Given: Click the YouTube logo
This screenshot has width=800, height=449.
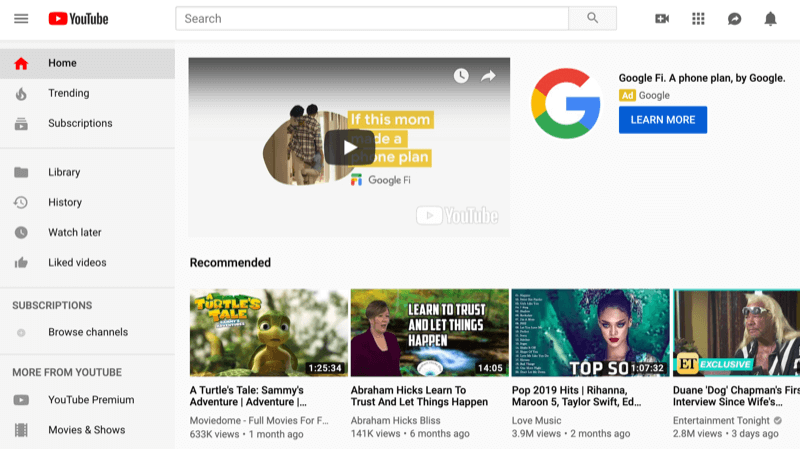Looking at the screenshot, I should point(79,19).
